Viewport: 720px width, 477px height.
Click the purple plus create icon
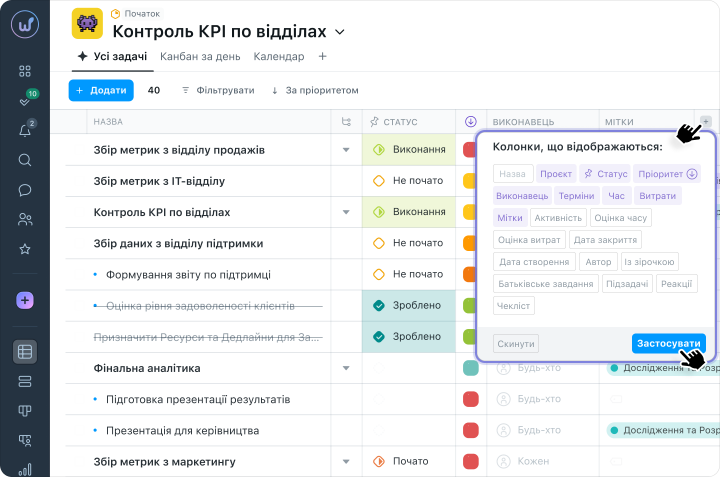point(25,300)
